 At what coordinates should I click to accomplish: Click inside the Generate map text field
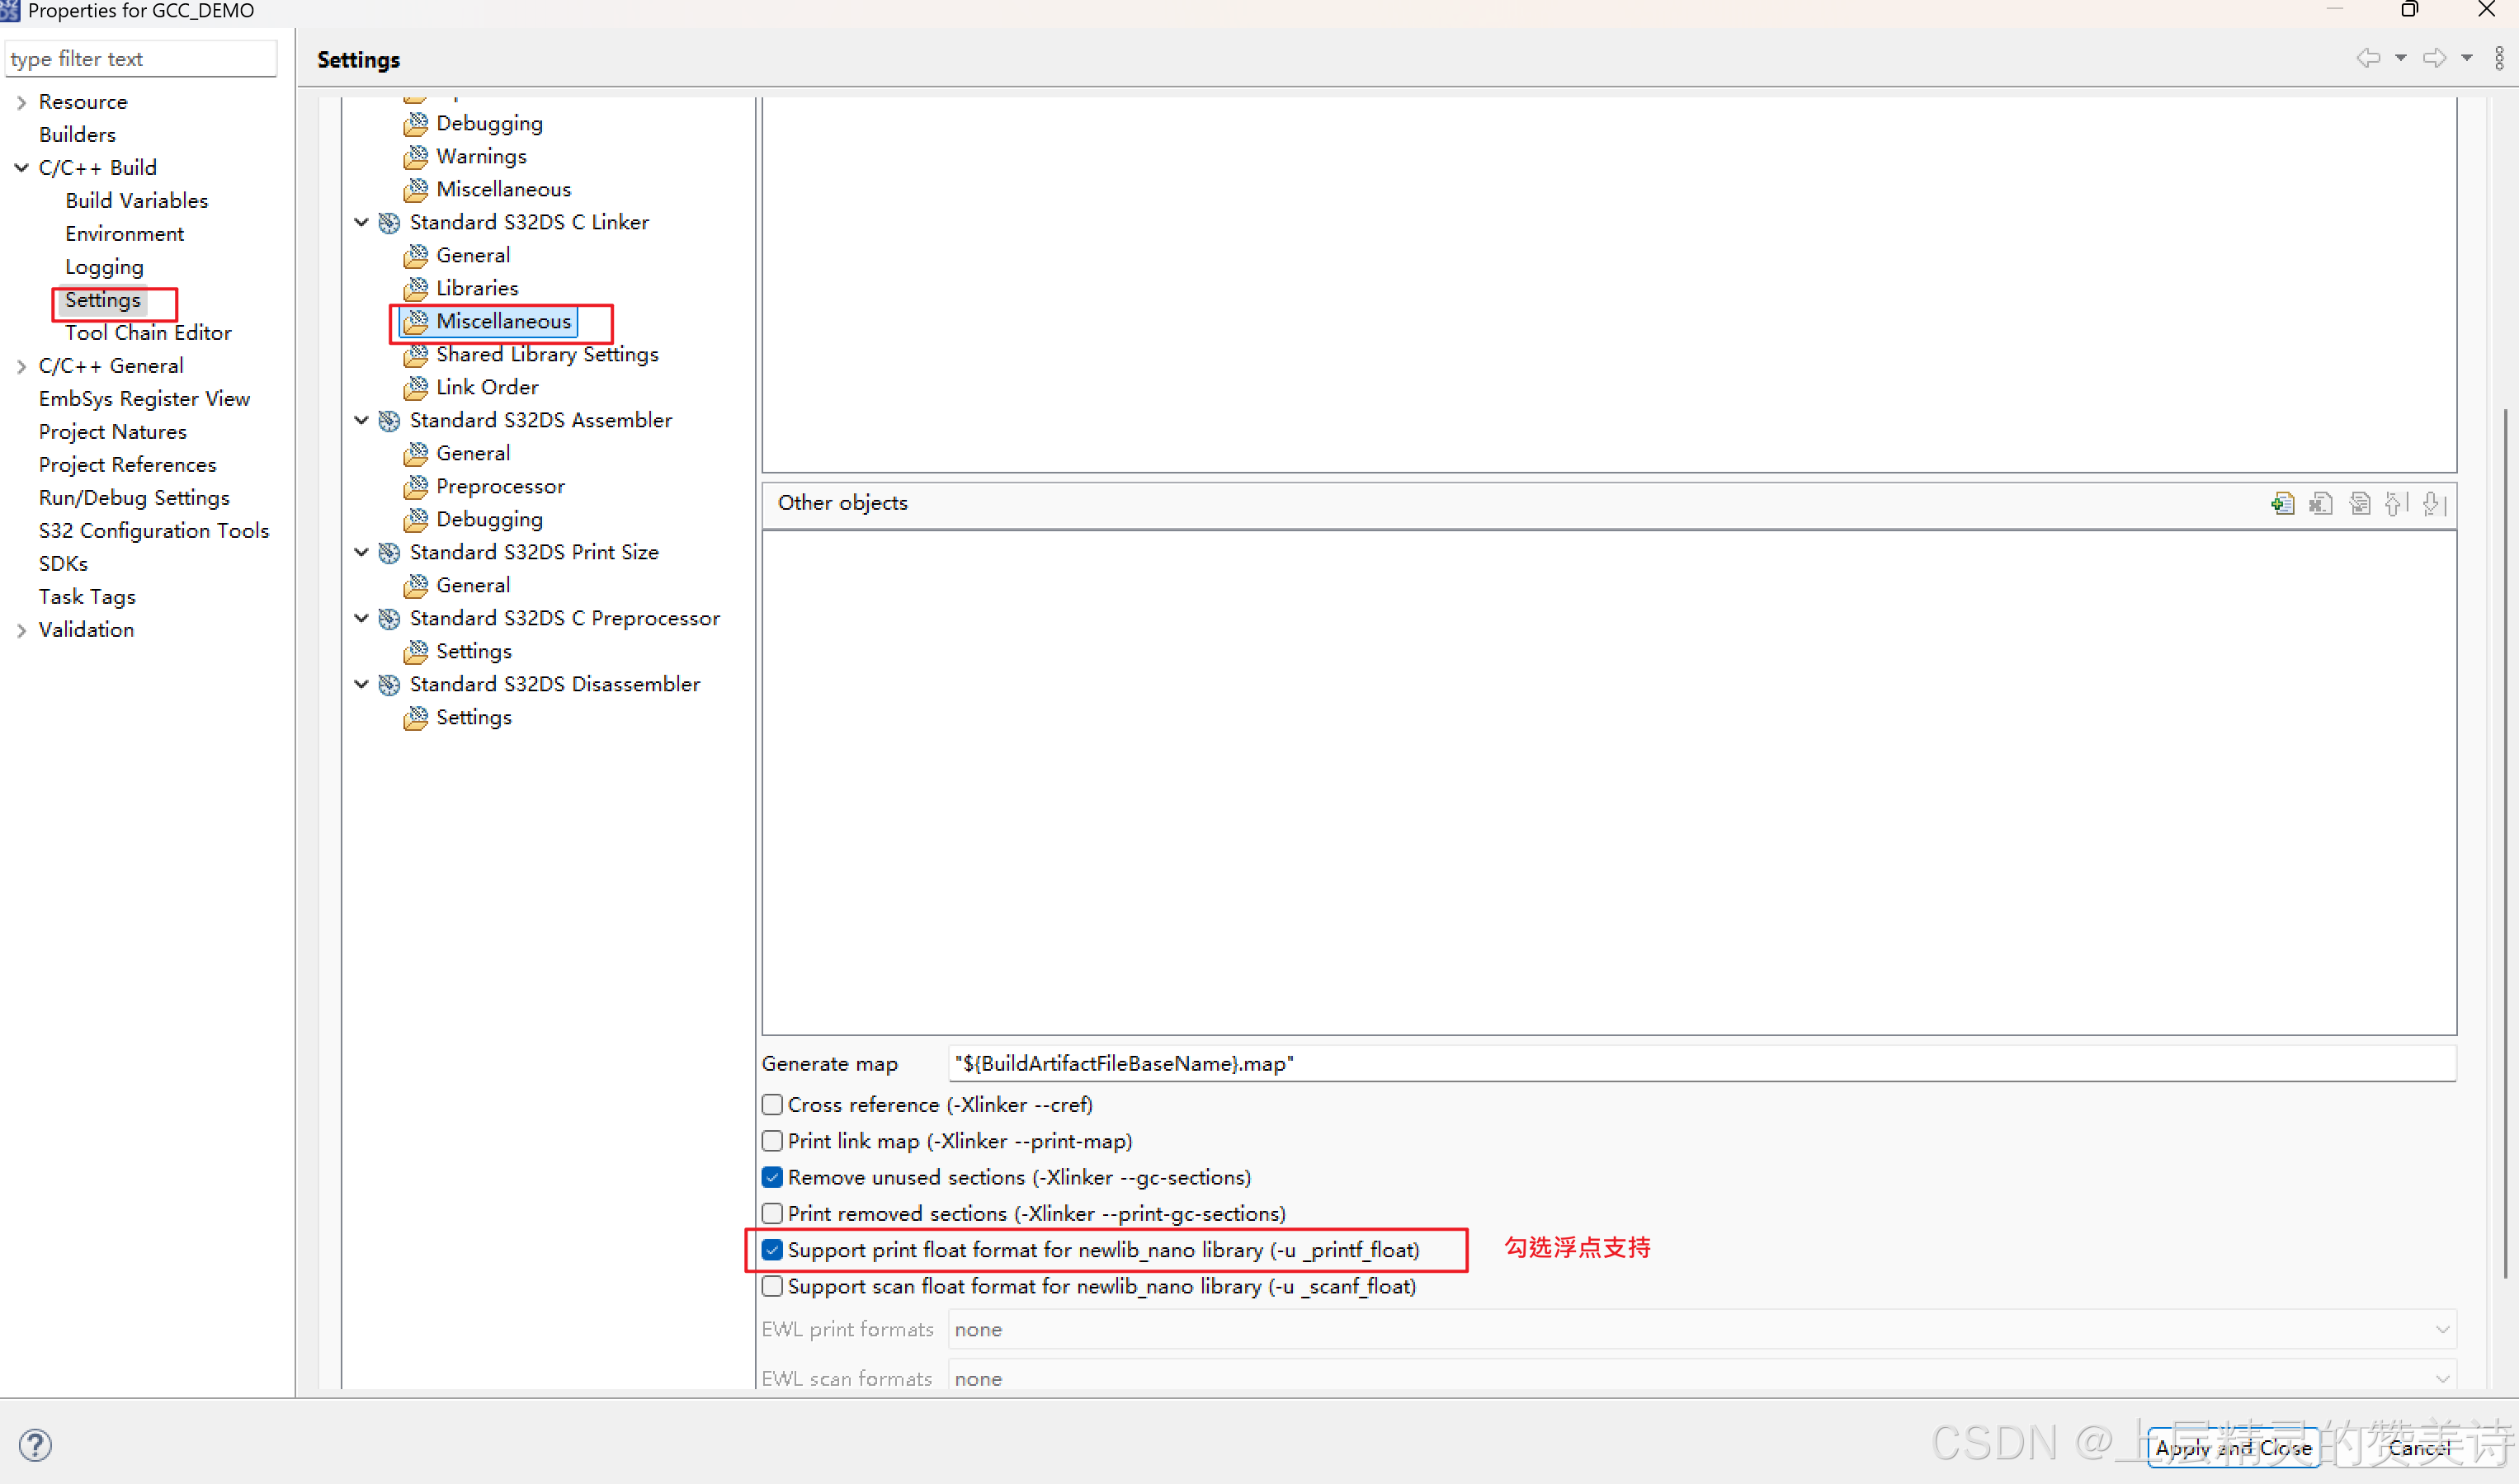coord(1700,1063)
